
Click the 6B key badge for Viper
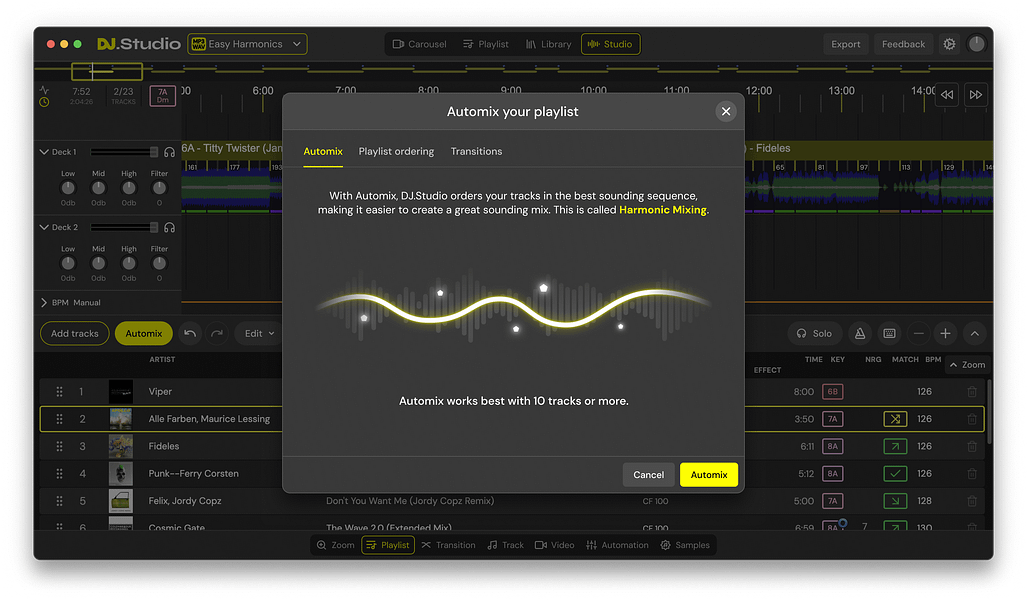(832, 392)
